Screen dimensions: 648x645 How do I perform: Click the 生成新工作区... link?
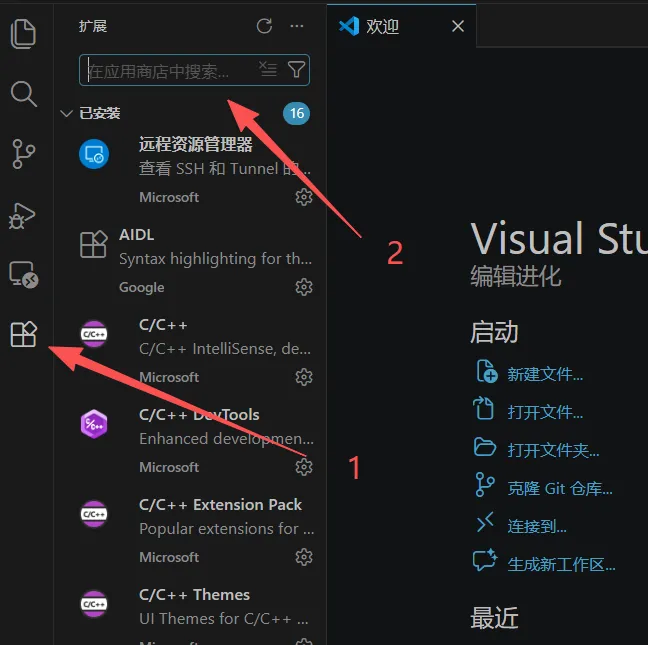(561, 564)
